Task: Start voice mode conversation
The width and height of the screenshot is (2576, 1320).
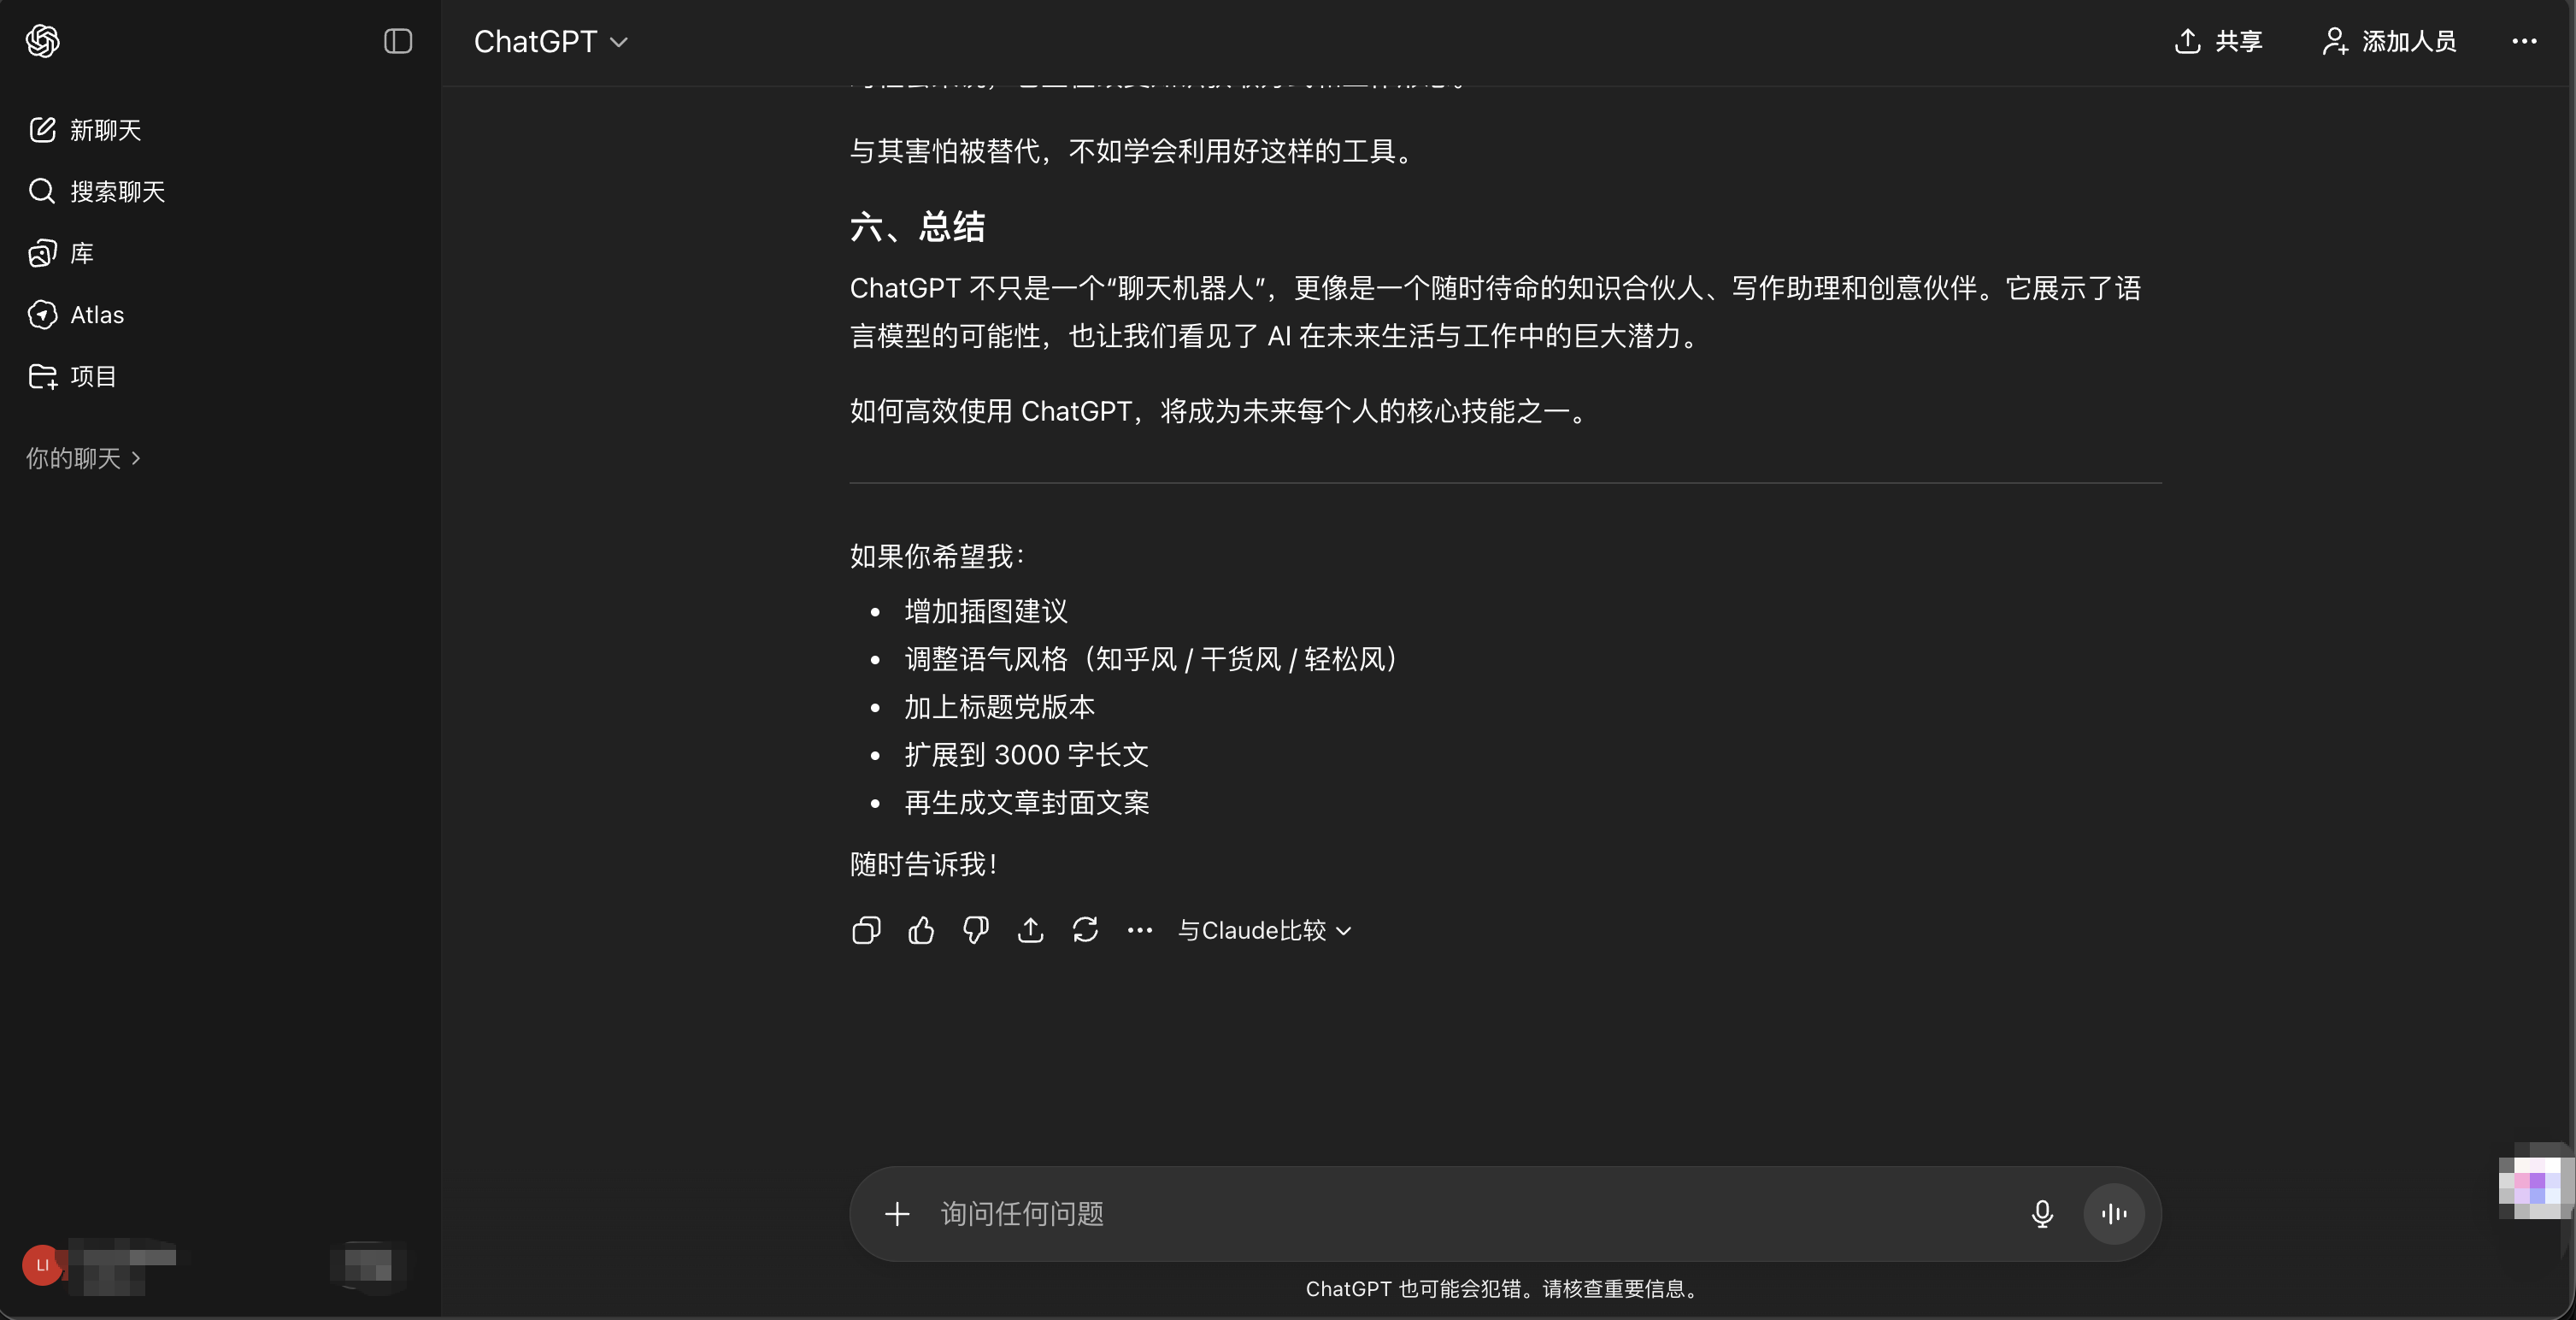Action: pyautogui.click(x=2113, y=1213)
